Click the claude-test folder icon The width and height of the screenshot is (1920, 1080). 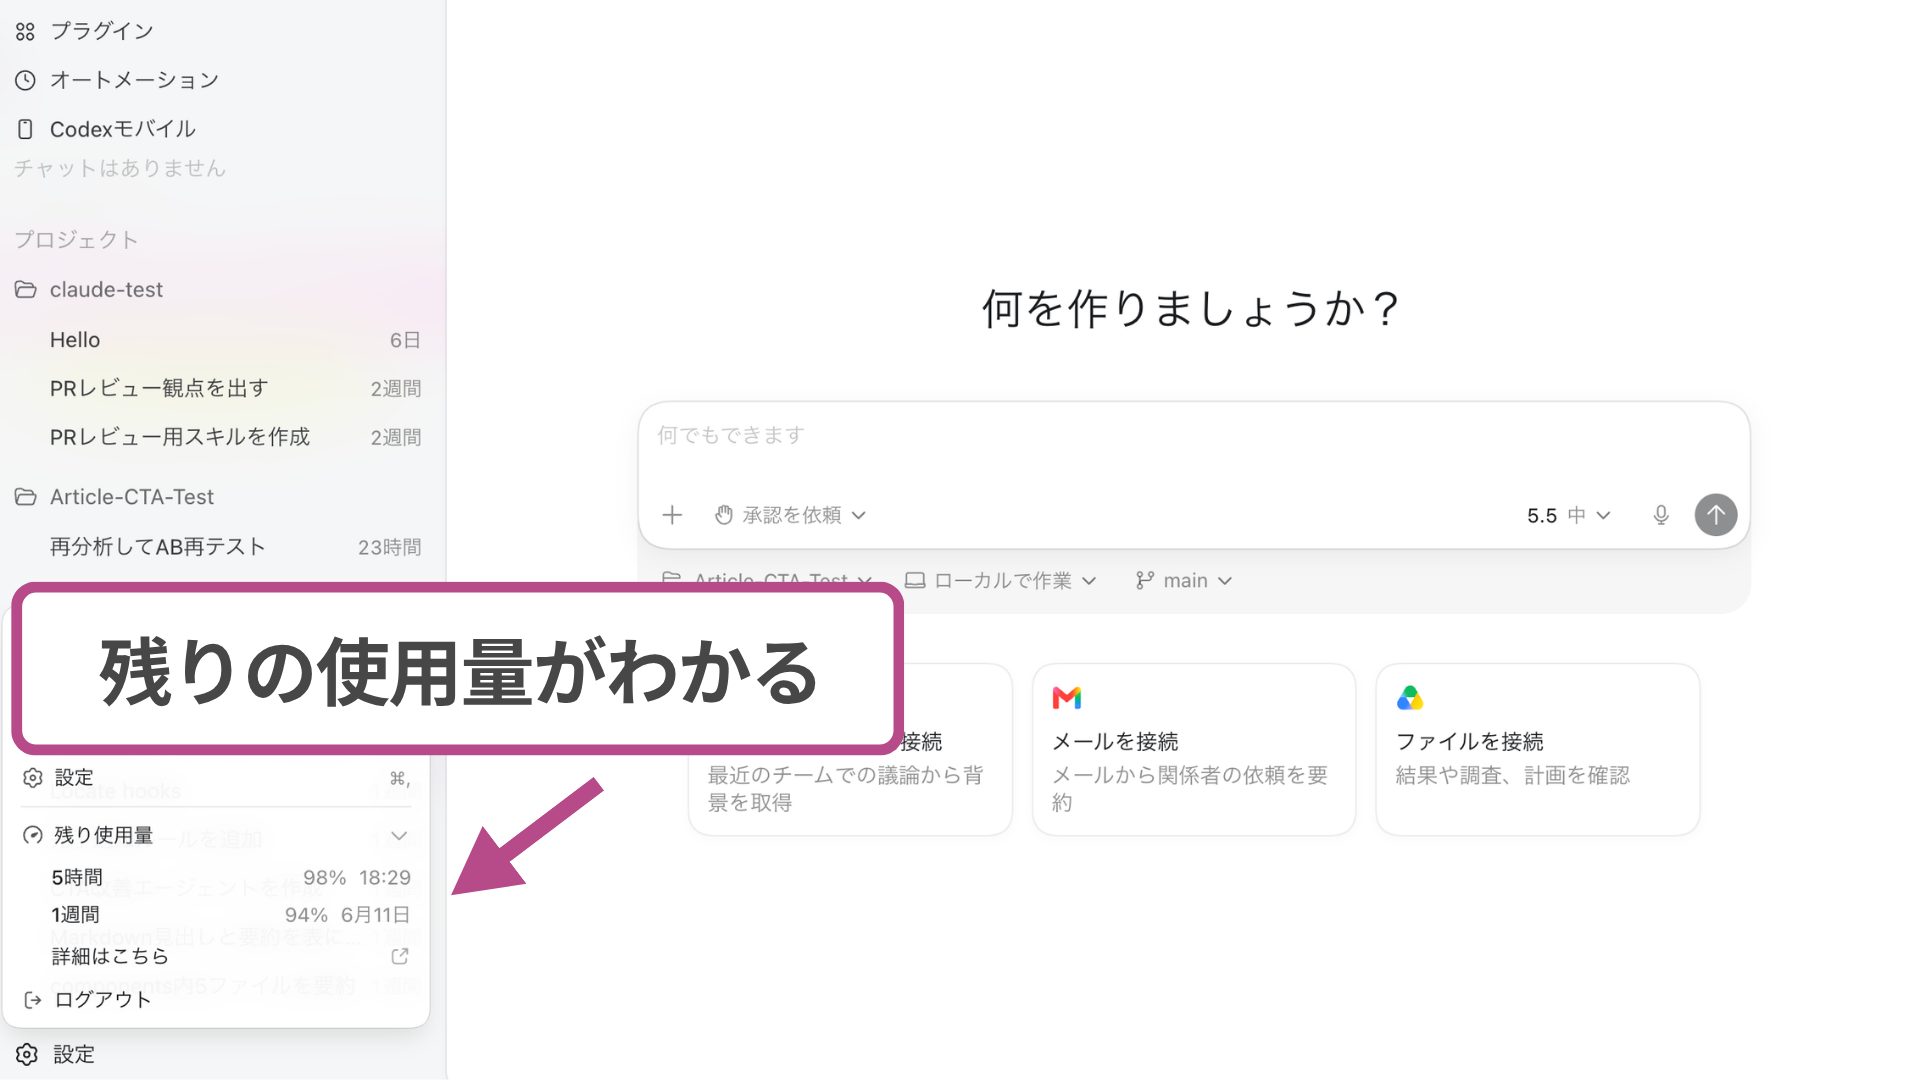25,290
